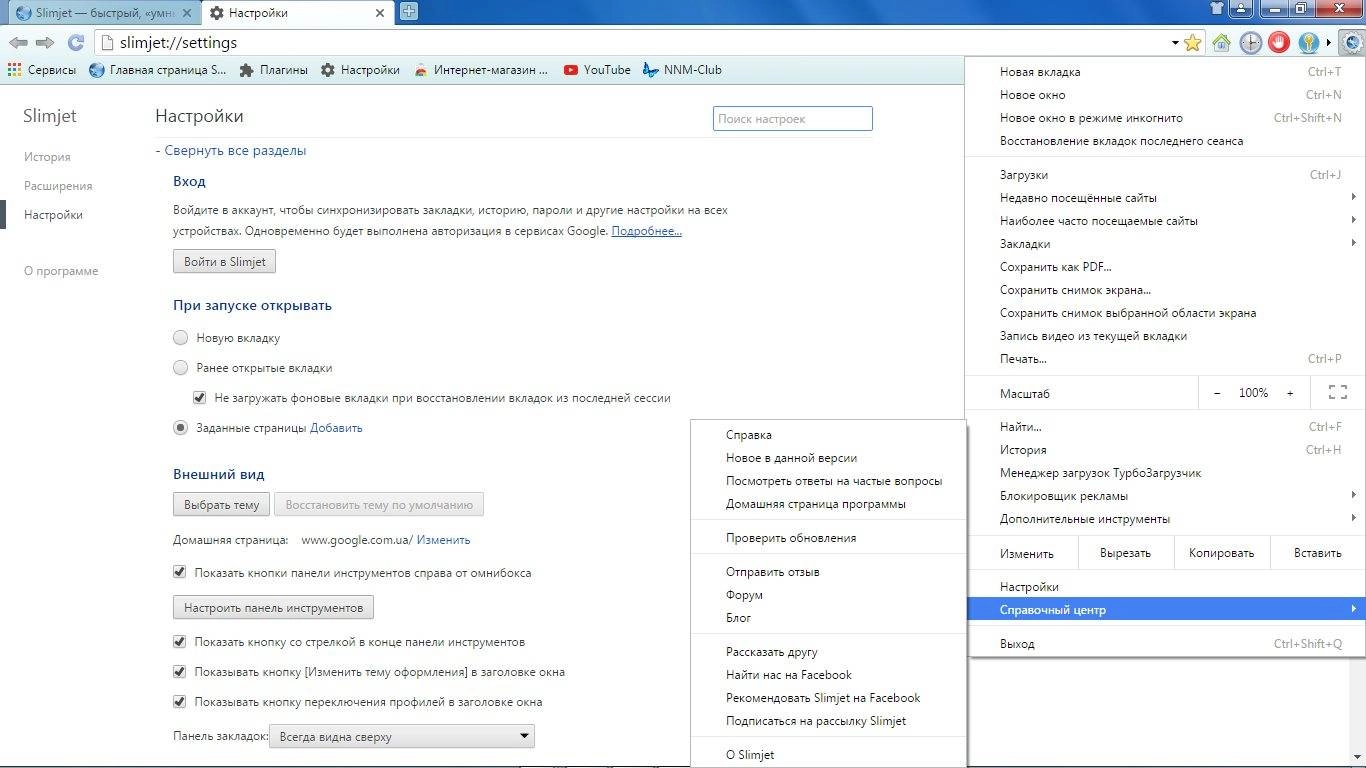Toggle Показывать кнопку переключения профилей checkbox
The width and height of the screenshot is (1366, 768).
pos(180,701)
